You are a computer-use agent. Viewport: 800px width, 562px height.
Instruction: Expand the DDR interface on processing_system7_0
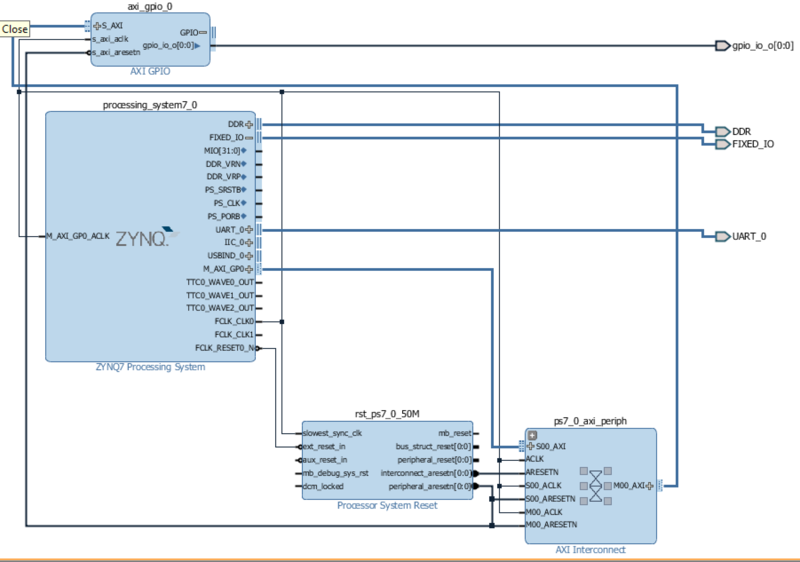249,124
